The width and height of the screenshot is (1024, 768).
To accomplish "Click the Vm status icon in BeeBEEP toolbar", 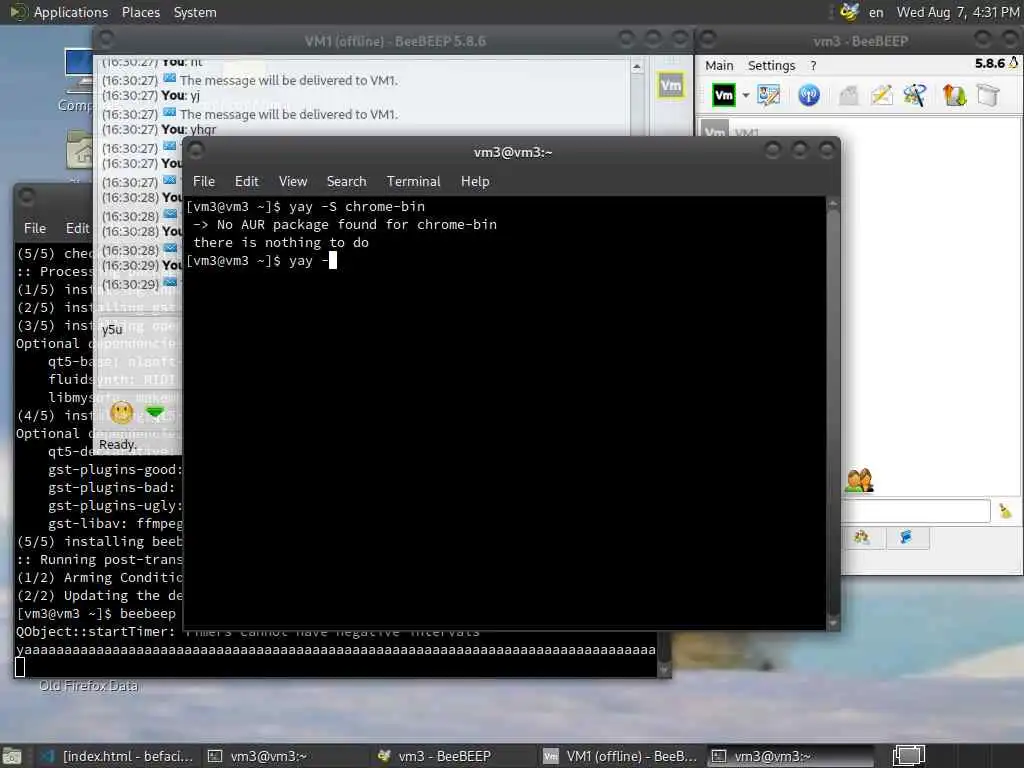I will [x=724, y=95].
